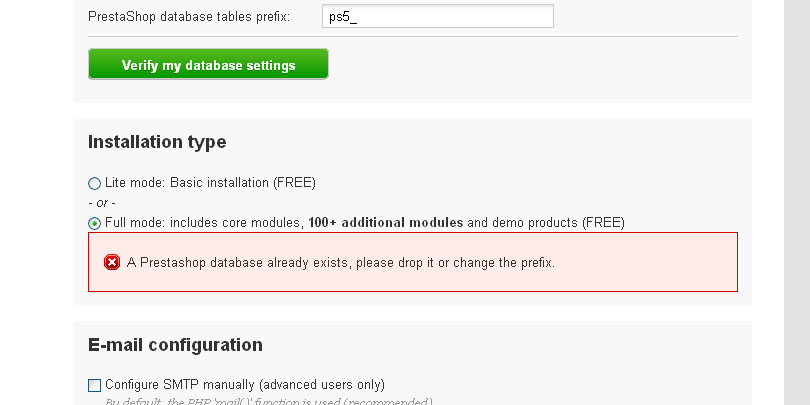
Task: Click the bold '100+ additional modules' text
Action: point(385,223)
